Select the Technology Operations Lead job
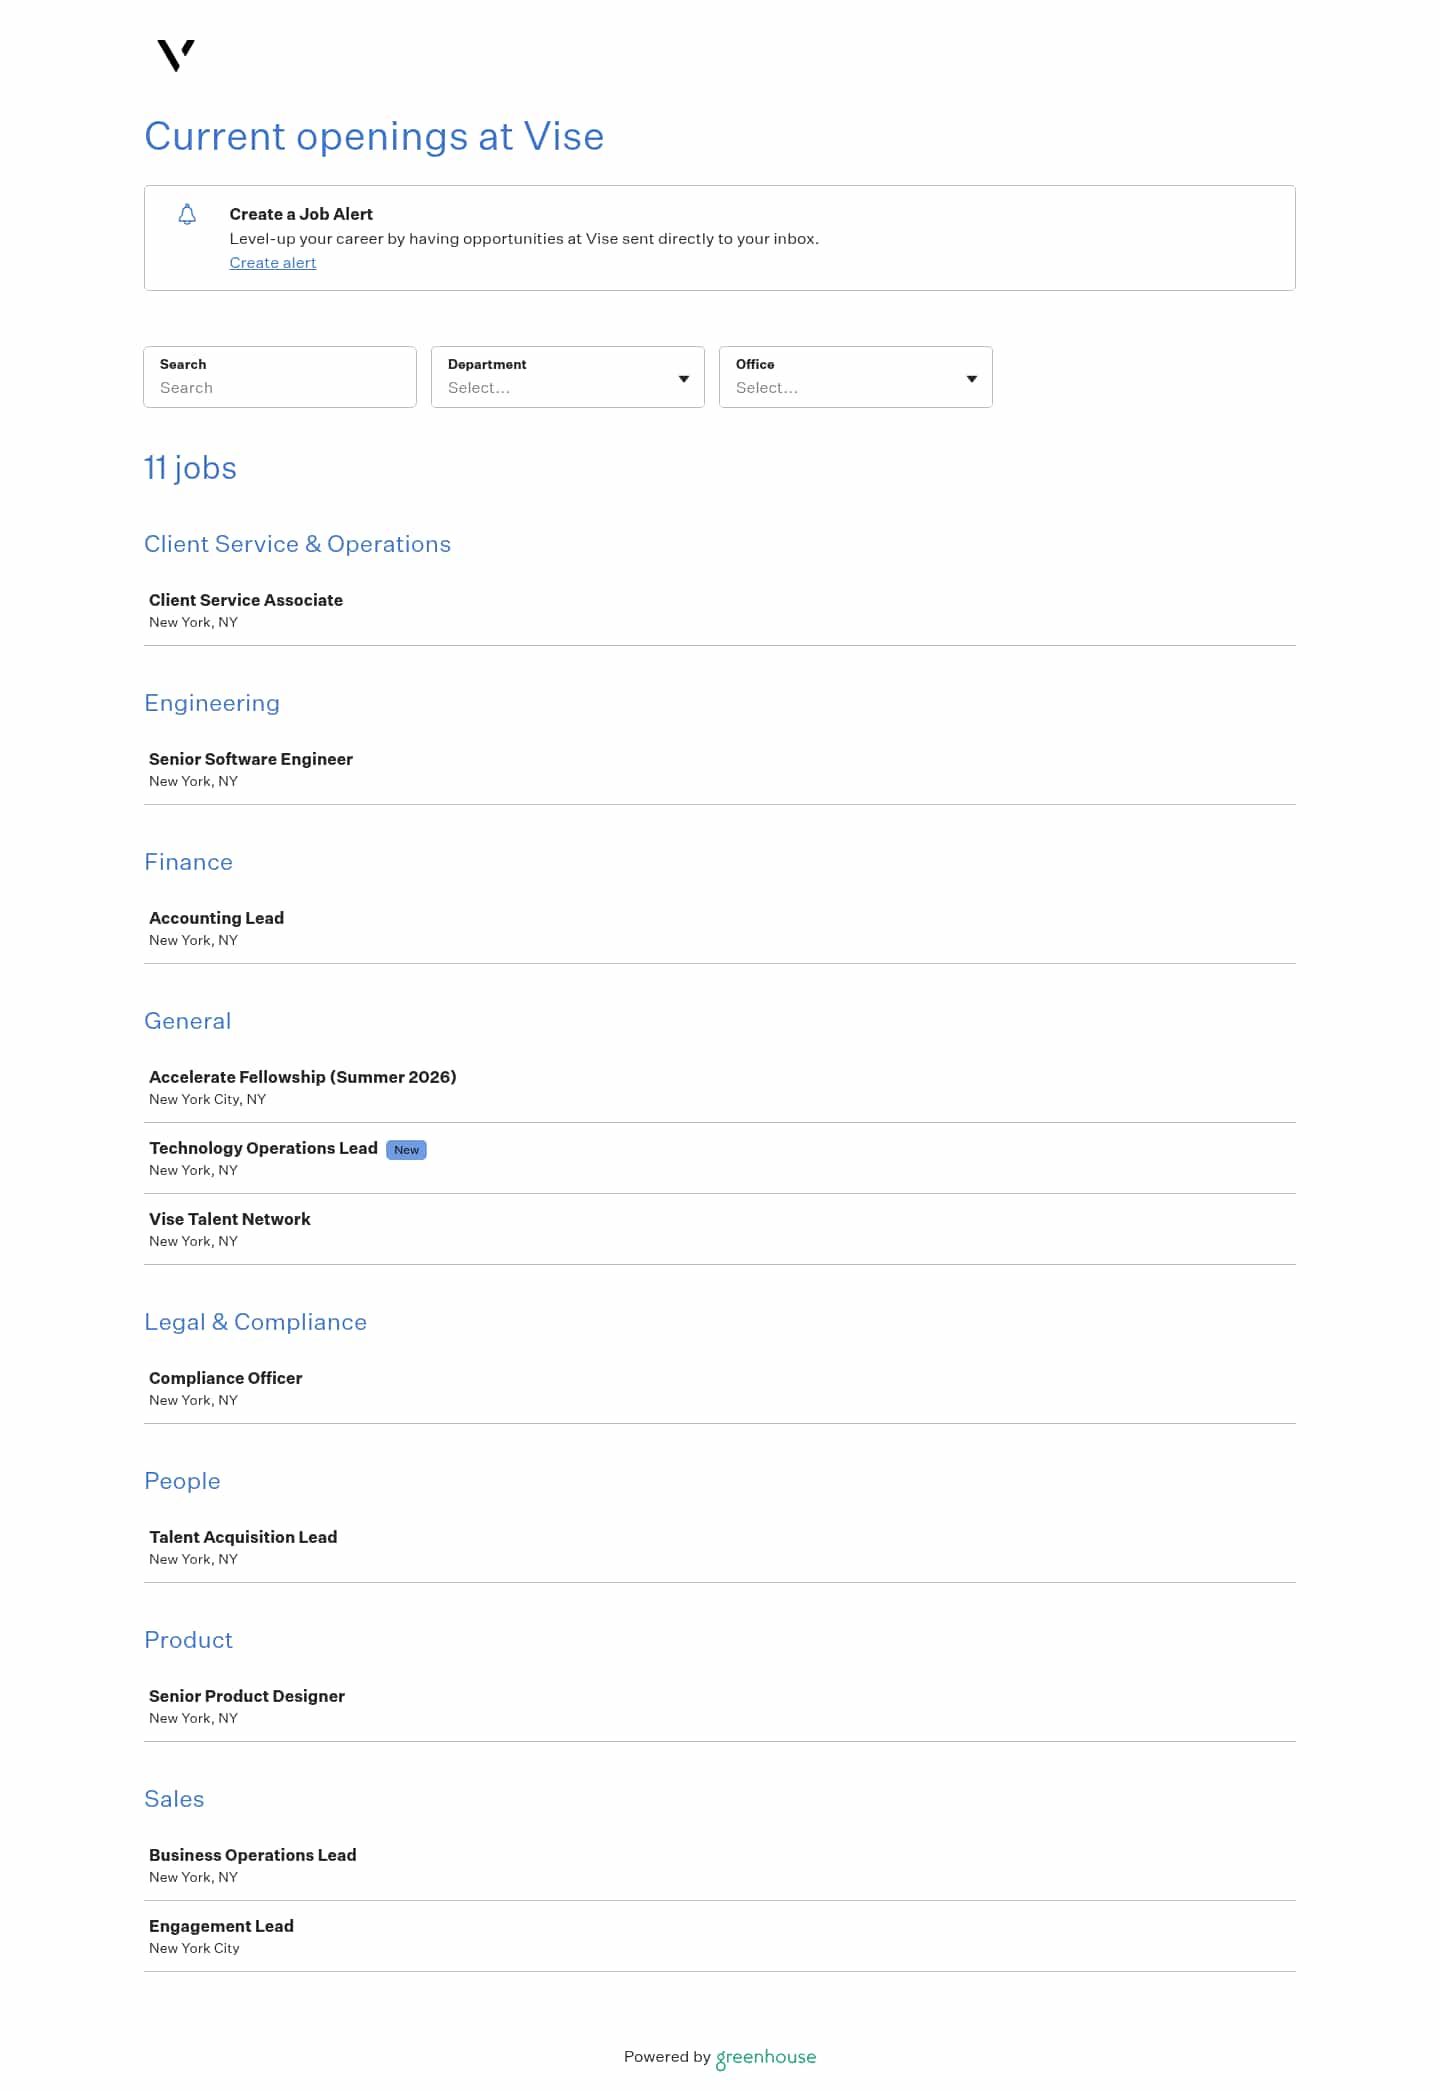Screen dimensions: 1440x2092 click(263, 1148)
